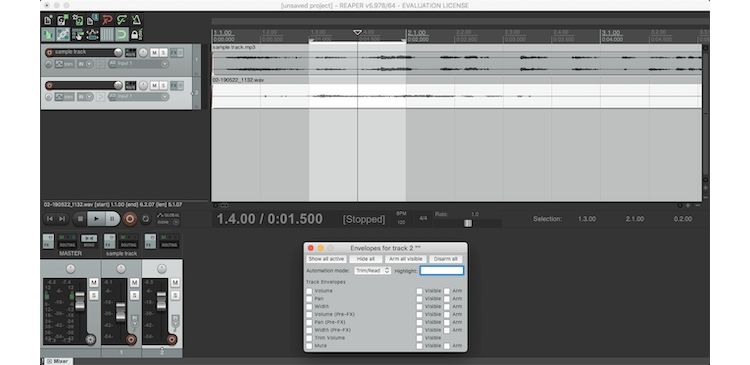Toggle the metronome icon
Image resolution: width=750 pixels, height=365 pixels.
pyautogui.click(x=137, y=20)
